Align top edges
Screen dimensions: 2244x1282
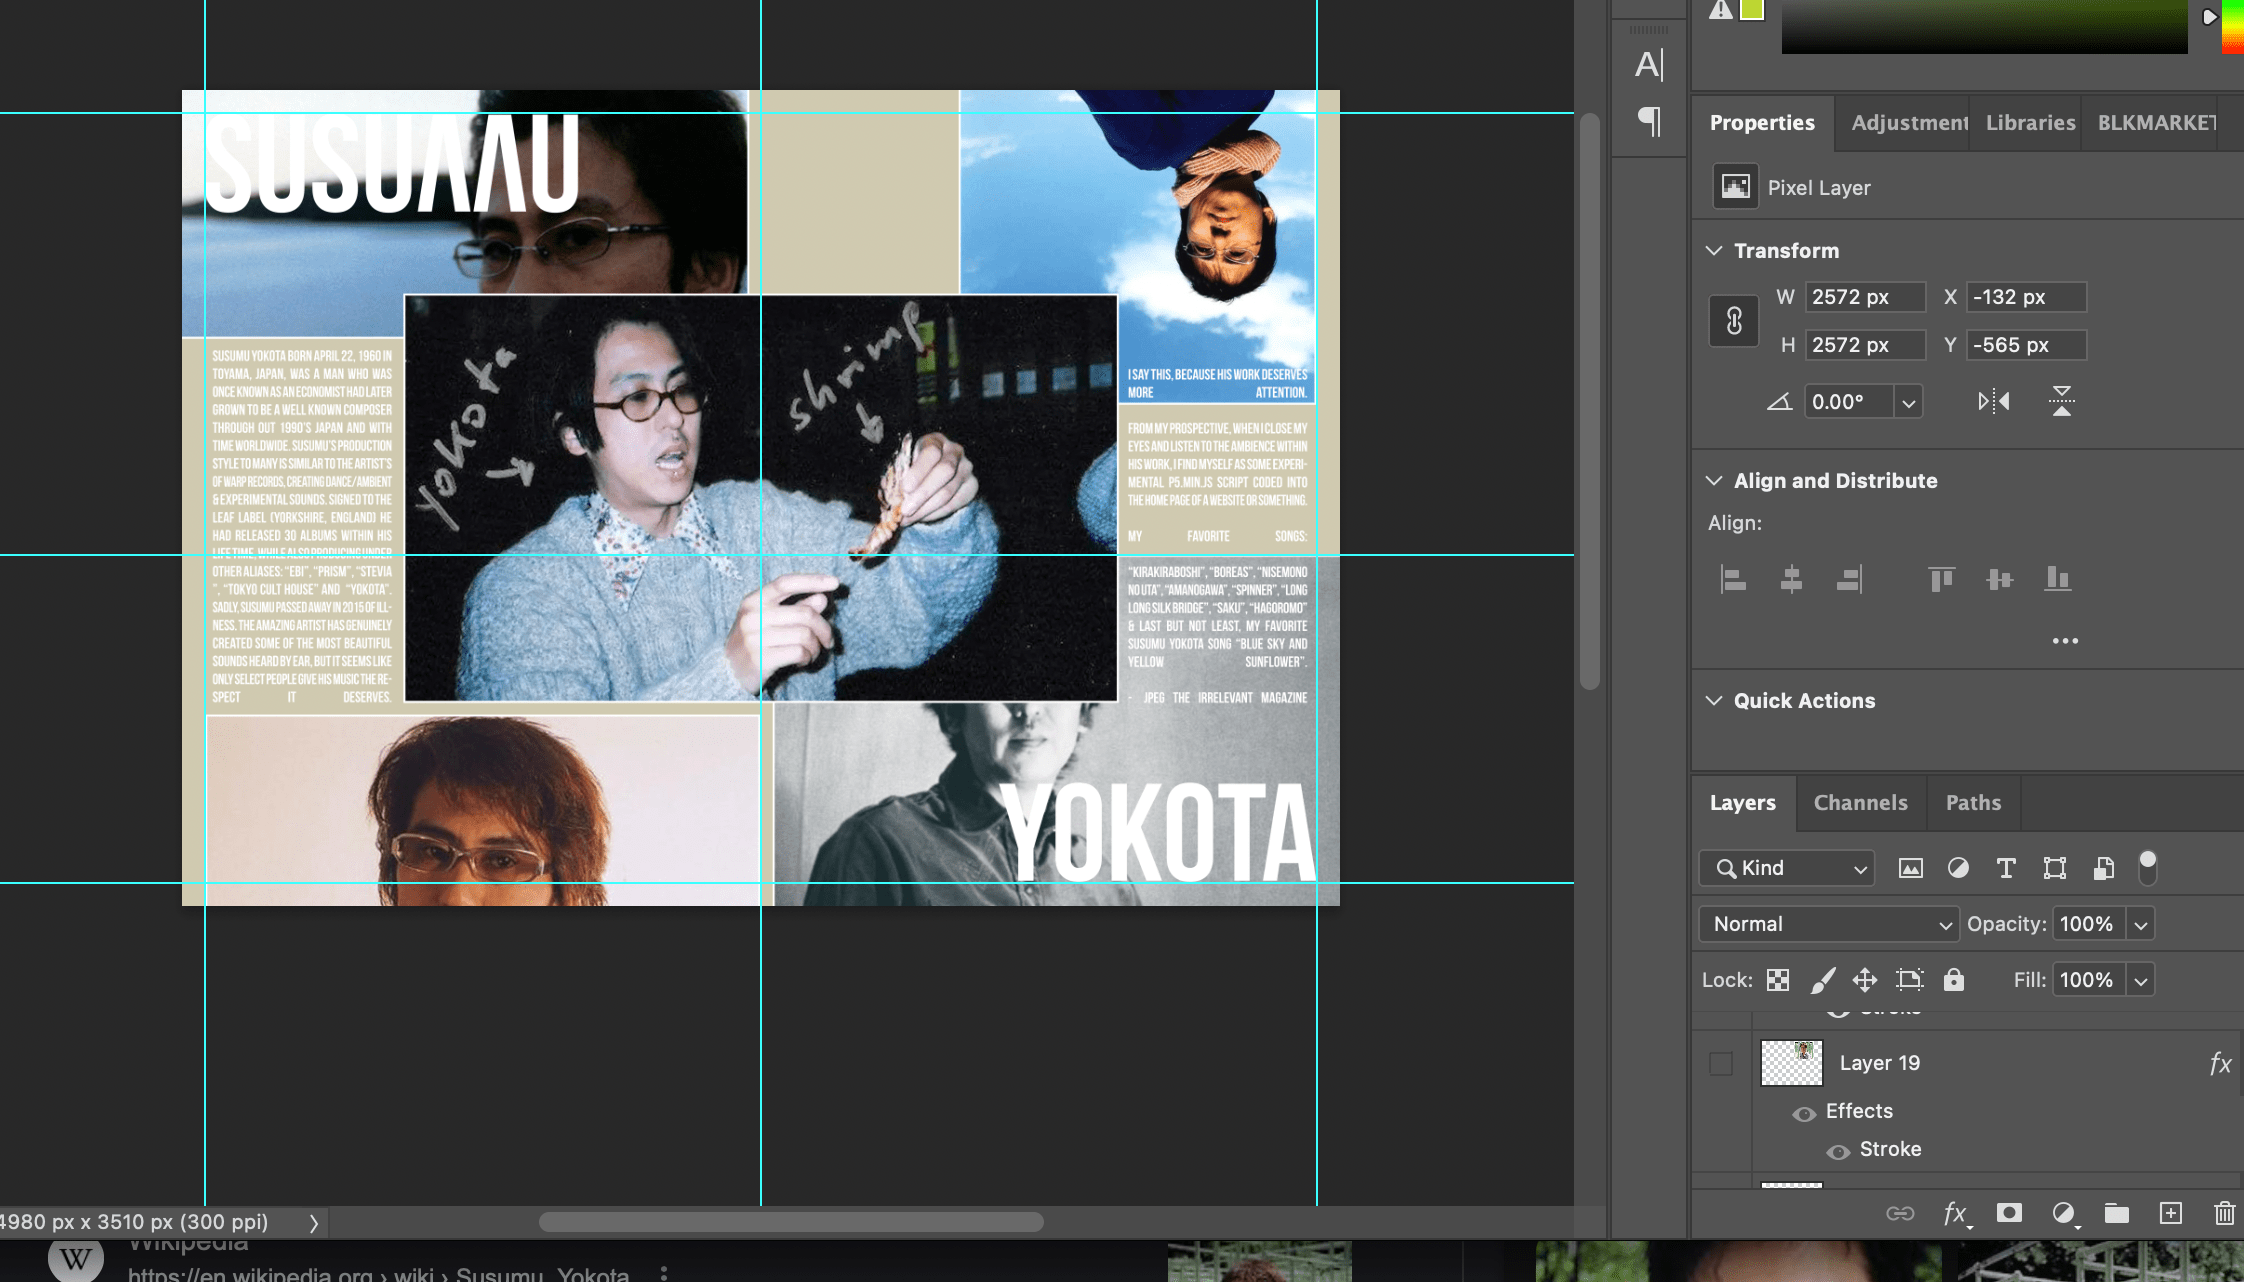(1941, 579)
